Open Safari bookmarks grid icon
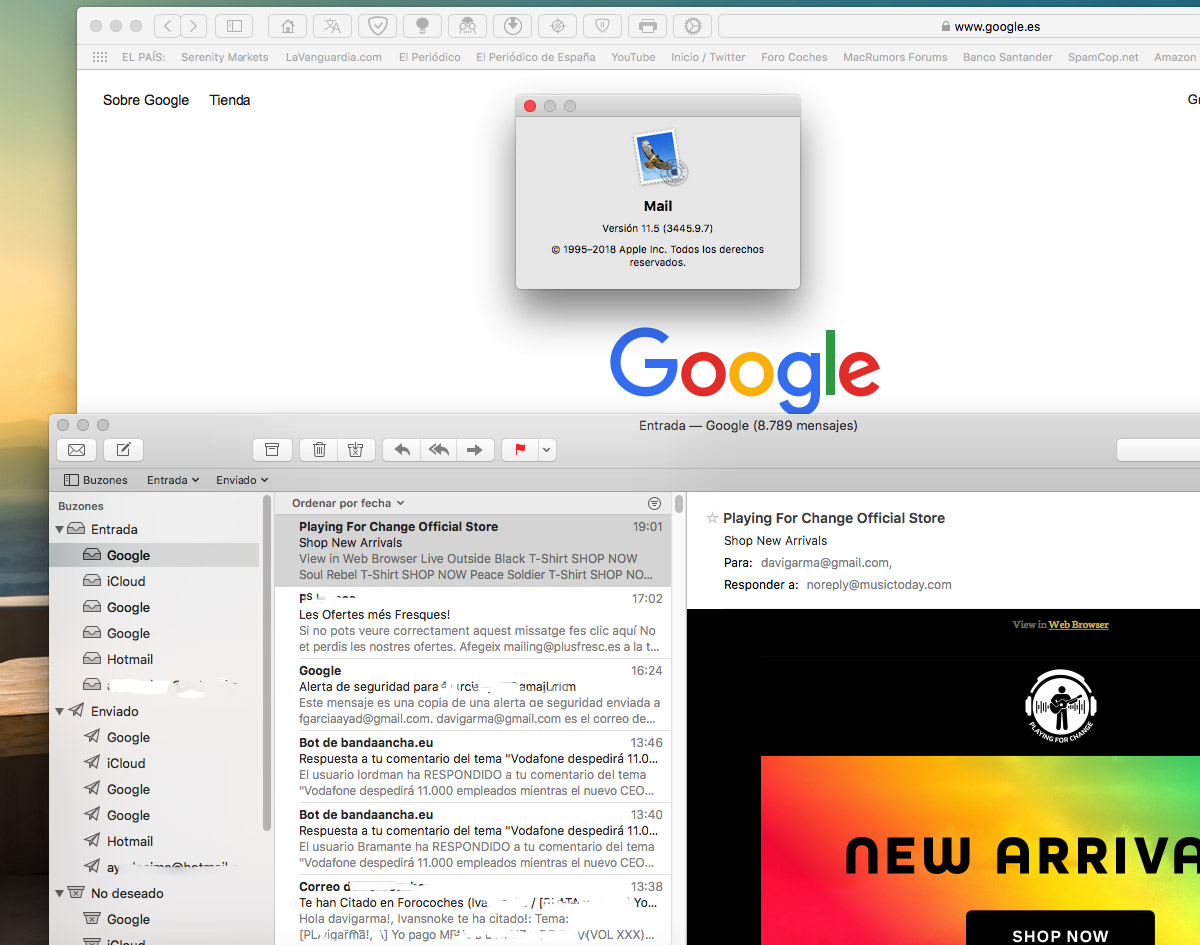This screenshot has height=945, width=1200. pos(100,57)
